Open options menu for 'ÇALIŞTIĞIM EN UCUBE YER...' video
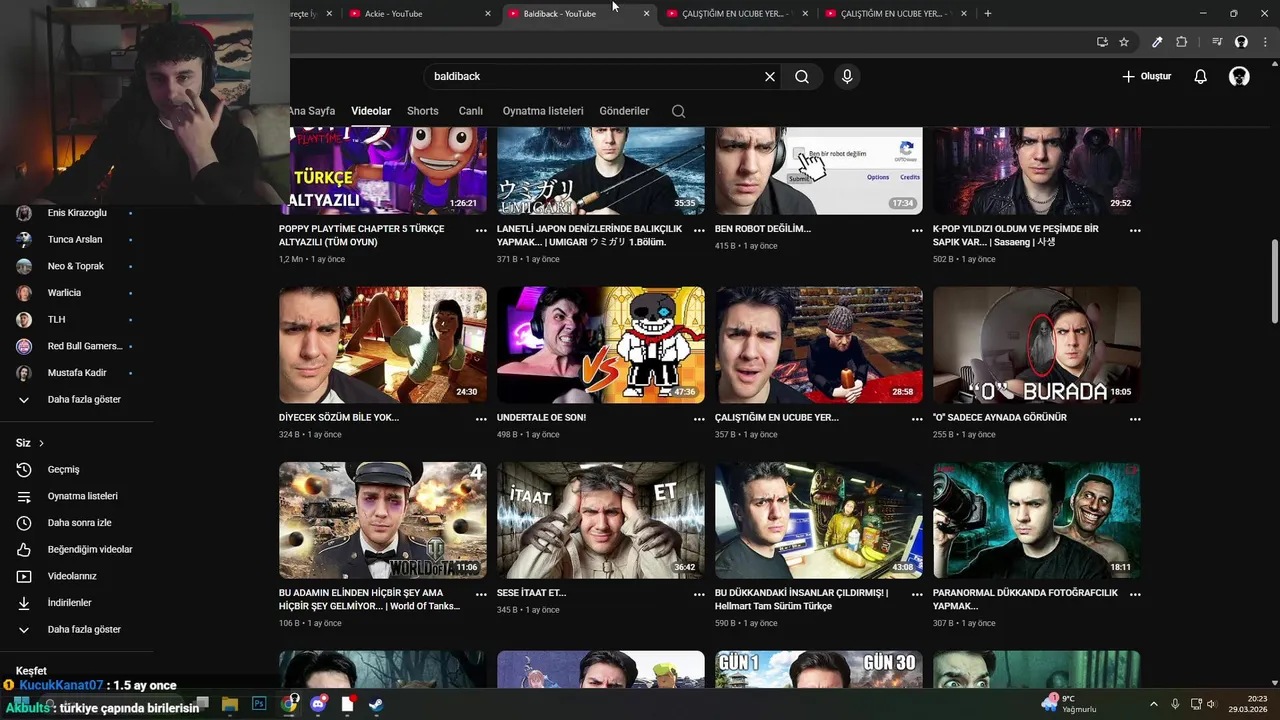This screenshot has height=720, width=1280. pyautogui.click(x=917, y=419)
